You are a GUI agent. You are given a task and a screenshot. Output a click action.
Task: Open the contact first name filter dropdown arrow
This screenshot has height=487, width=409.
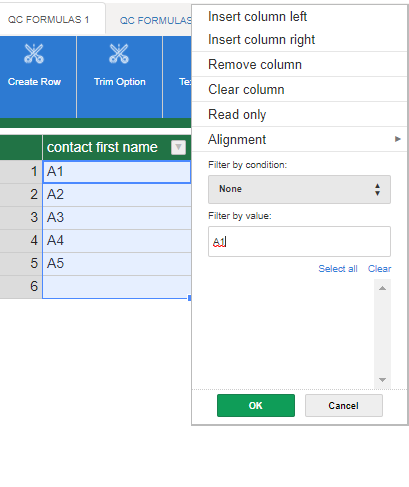[178, 147]
